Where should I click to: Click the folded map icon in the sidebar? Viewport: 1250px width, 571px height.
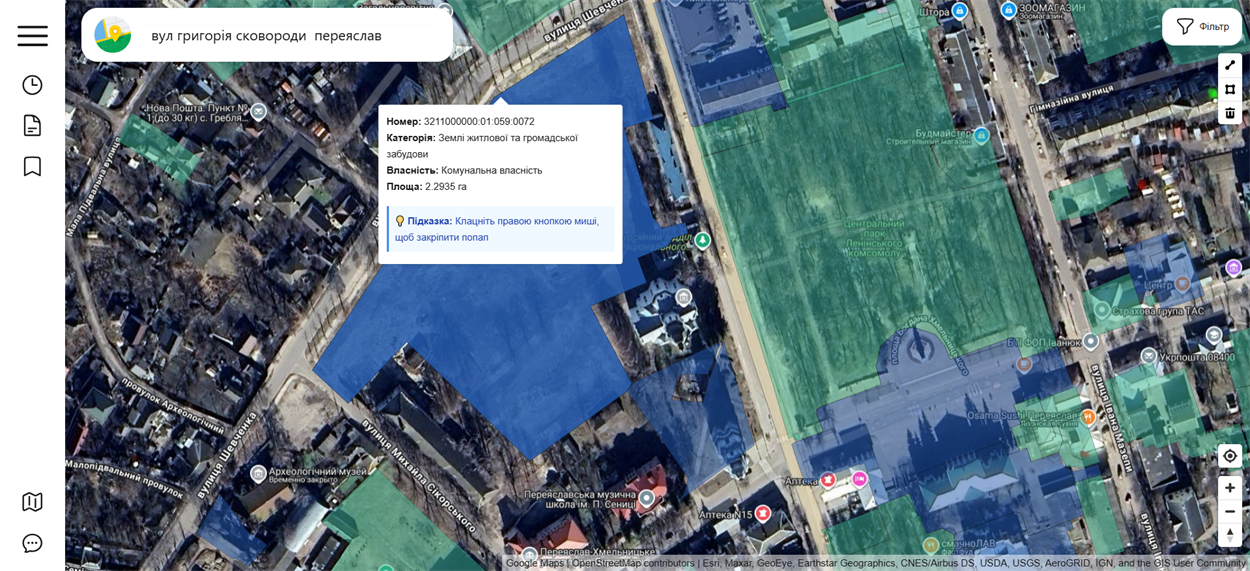tap(32, 501)
